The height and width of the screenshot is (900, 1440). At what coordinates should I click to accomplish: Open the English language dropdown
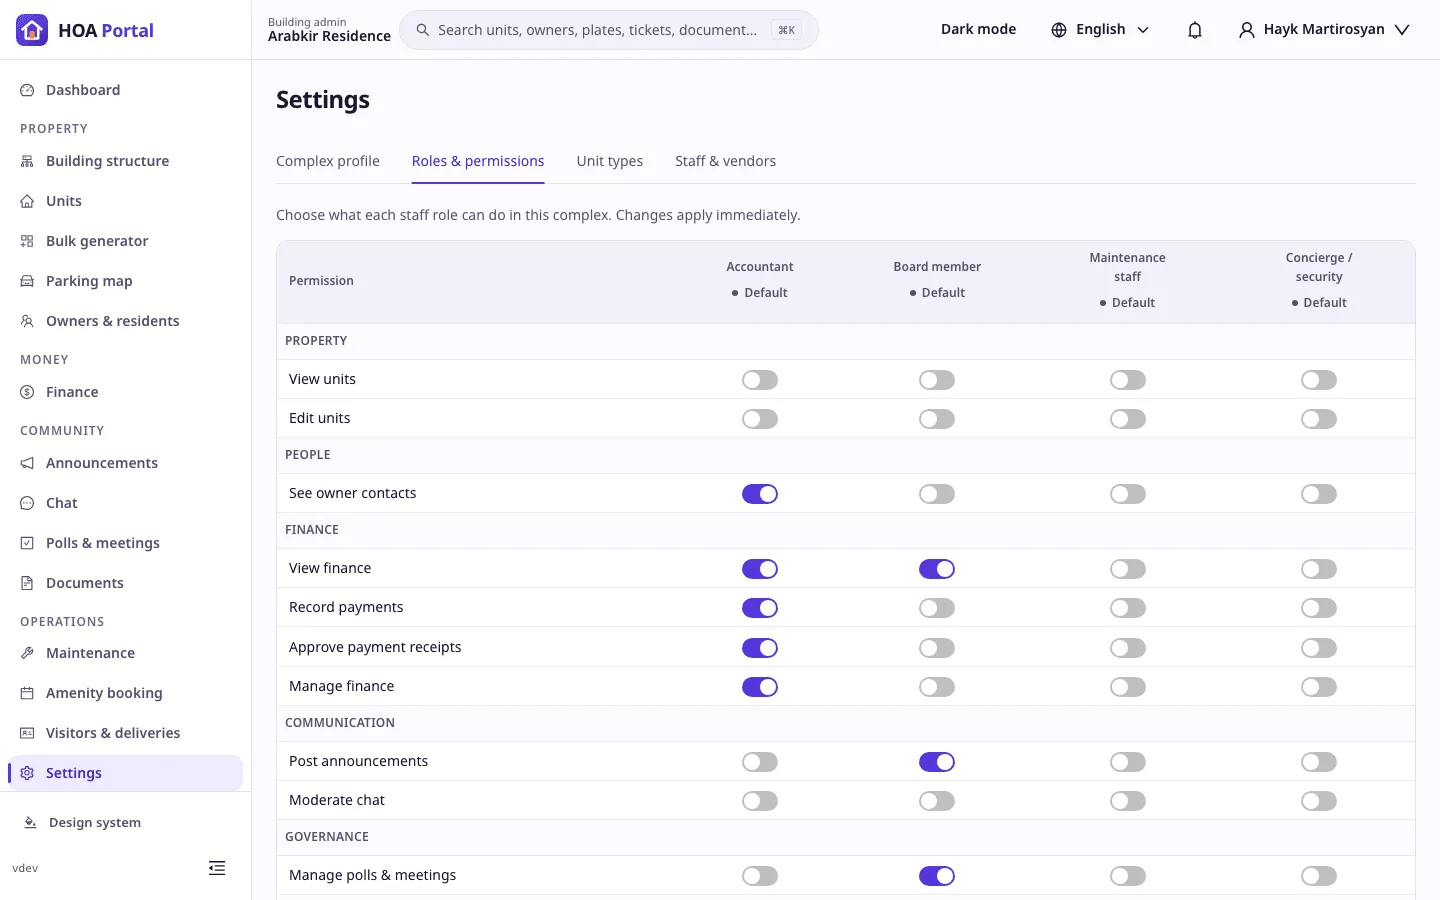(x=1100, y=30)
